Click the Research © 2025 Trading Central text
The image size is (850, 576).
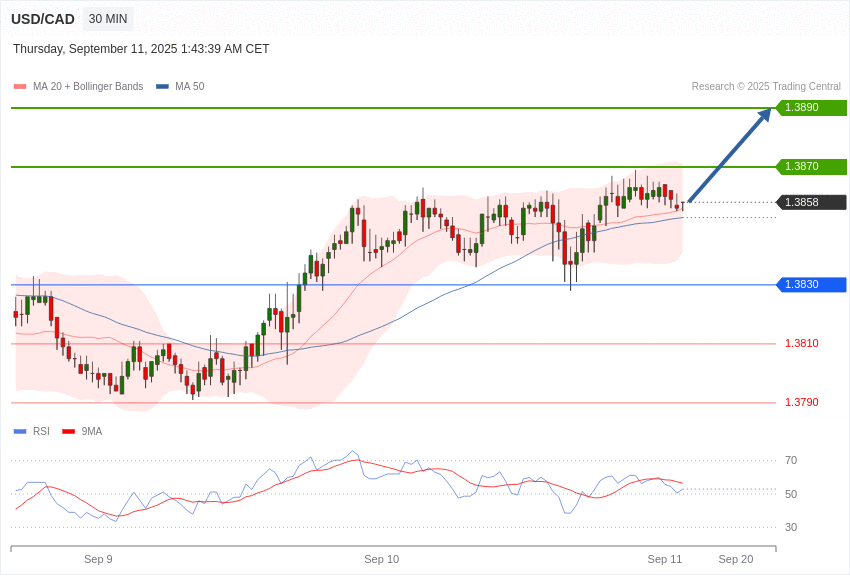[x=766, y=87]
